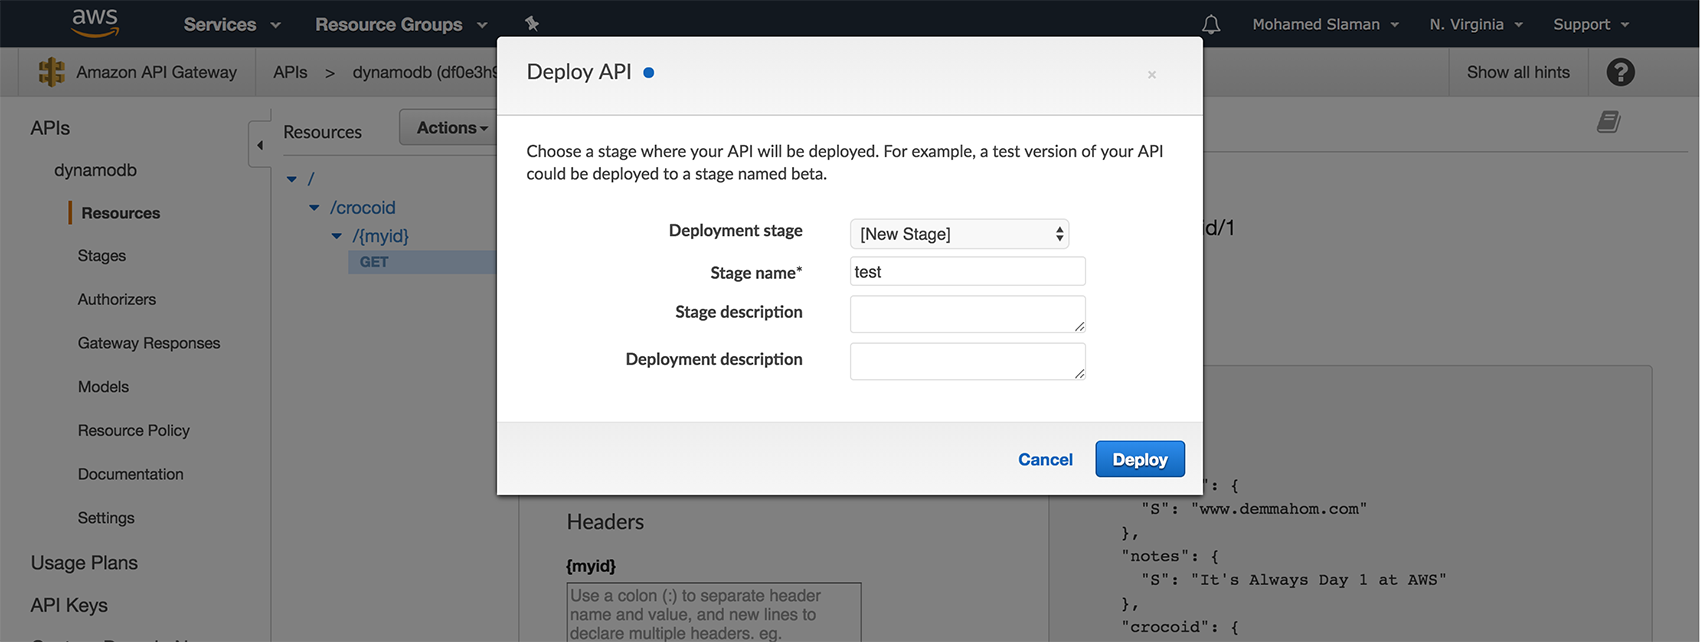Open Authorizers in the sidebar
Screen dimensions: 1700x642
117,299
